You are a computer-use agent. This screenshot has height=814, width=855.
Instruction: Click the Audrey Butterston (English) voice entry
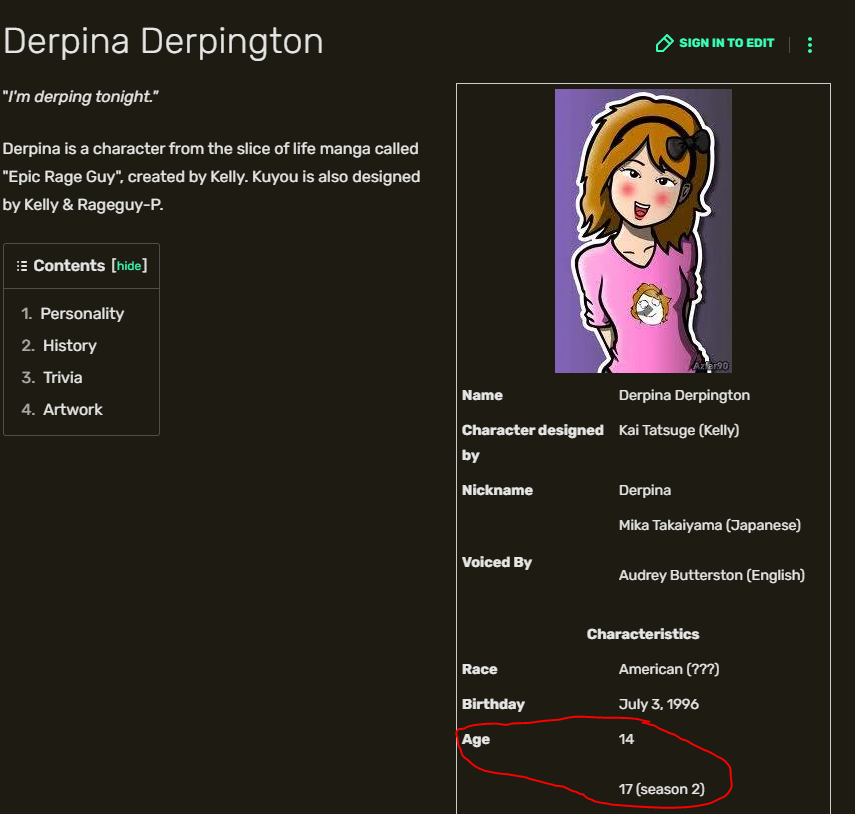(711, 575)
